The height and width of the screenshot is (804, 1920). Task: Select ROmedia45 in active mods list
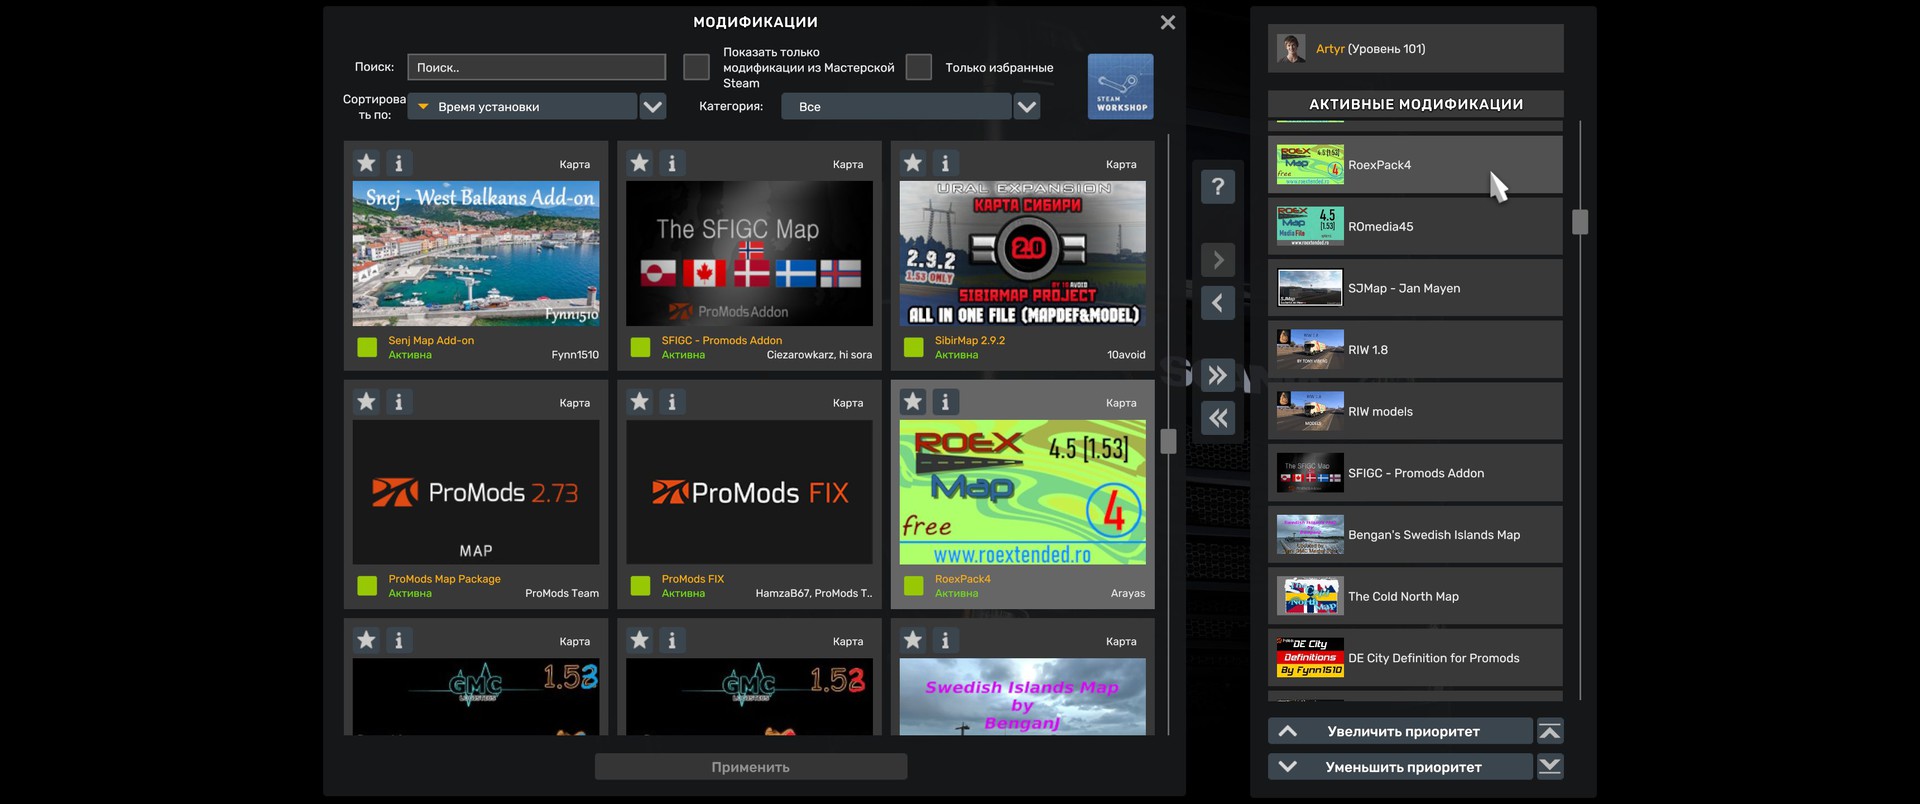(1415, 227)
